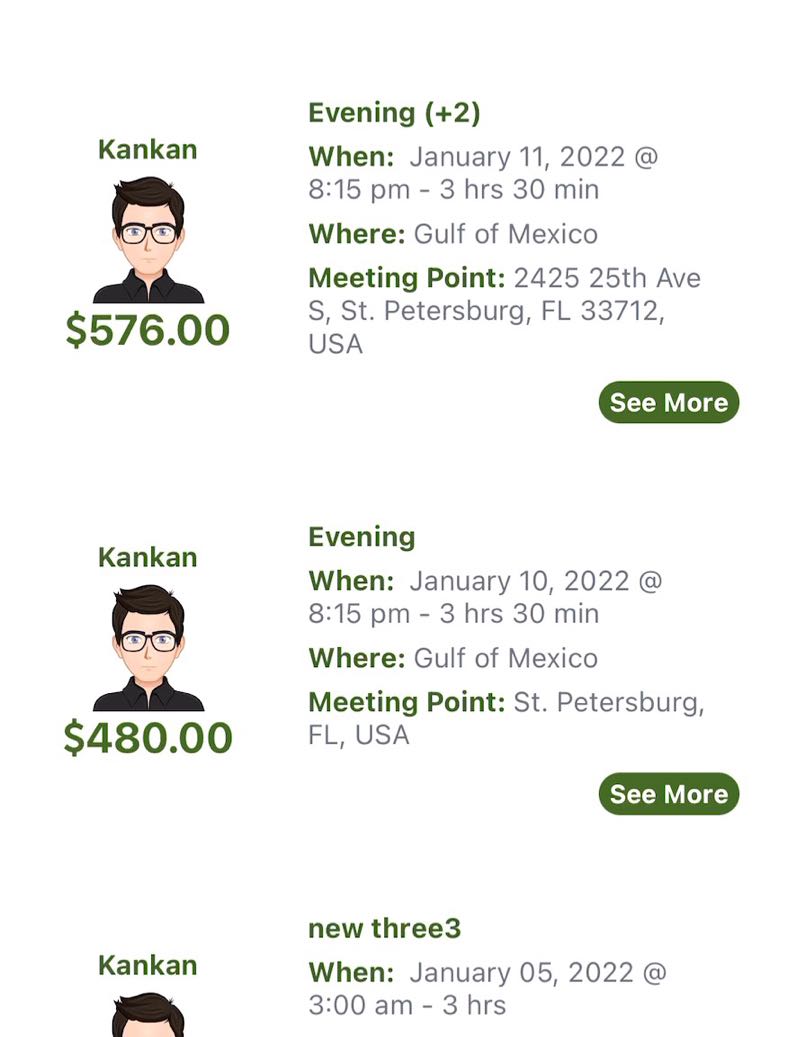Image resolution: width=797 pixels, height=1037 pixels.
Task: Select the $576.00 price
Action: tap(148, 330)
